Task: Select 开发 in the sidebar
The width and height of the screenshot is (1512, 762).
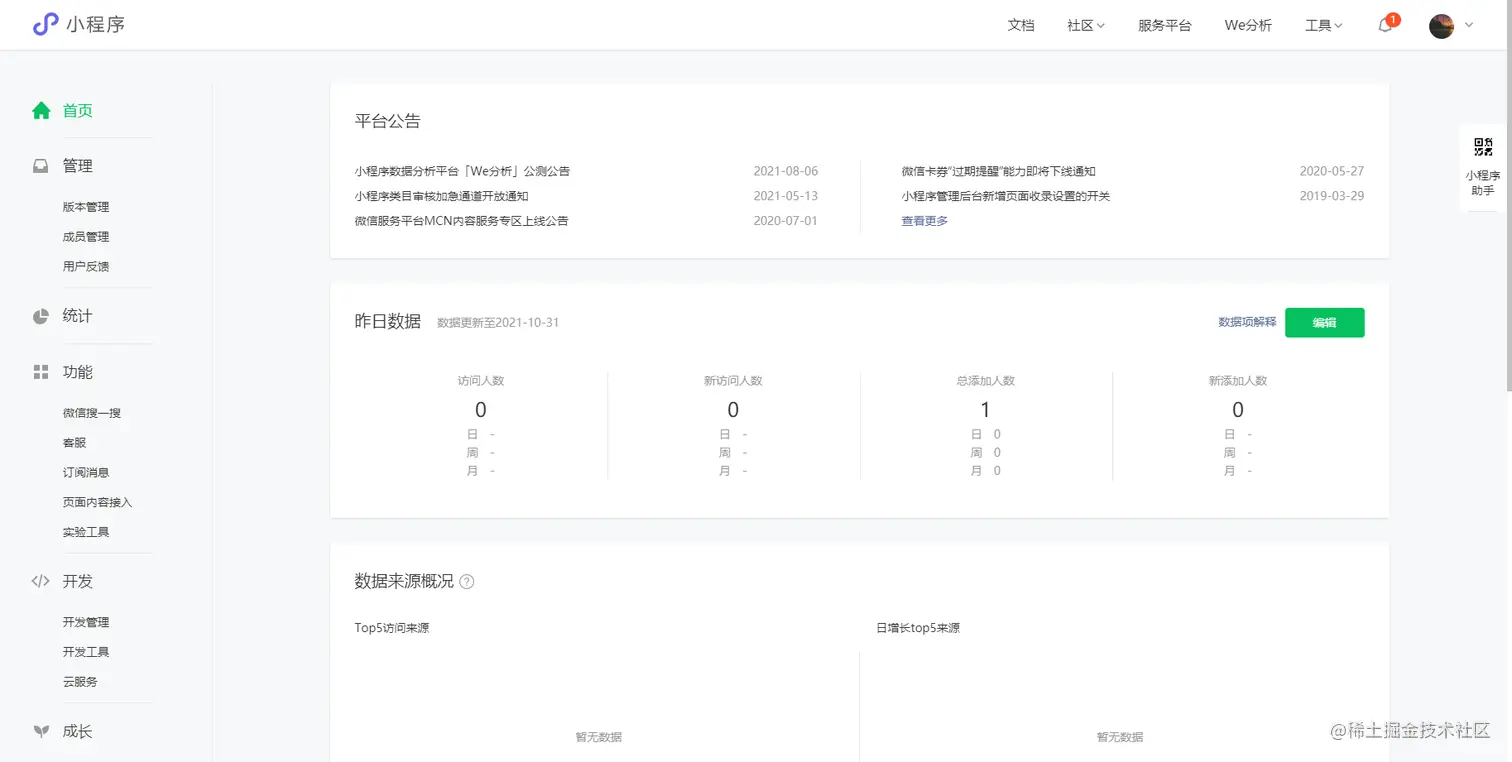Action: 78,581
